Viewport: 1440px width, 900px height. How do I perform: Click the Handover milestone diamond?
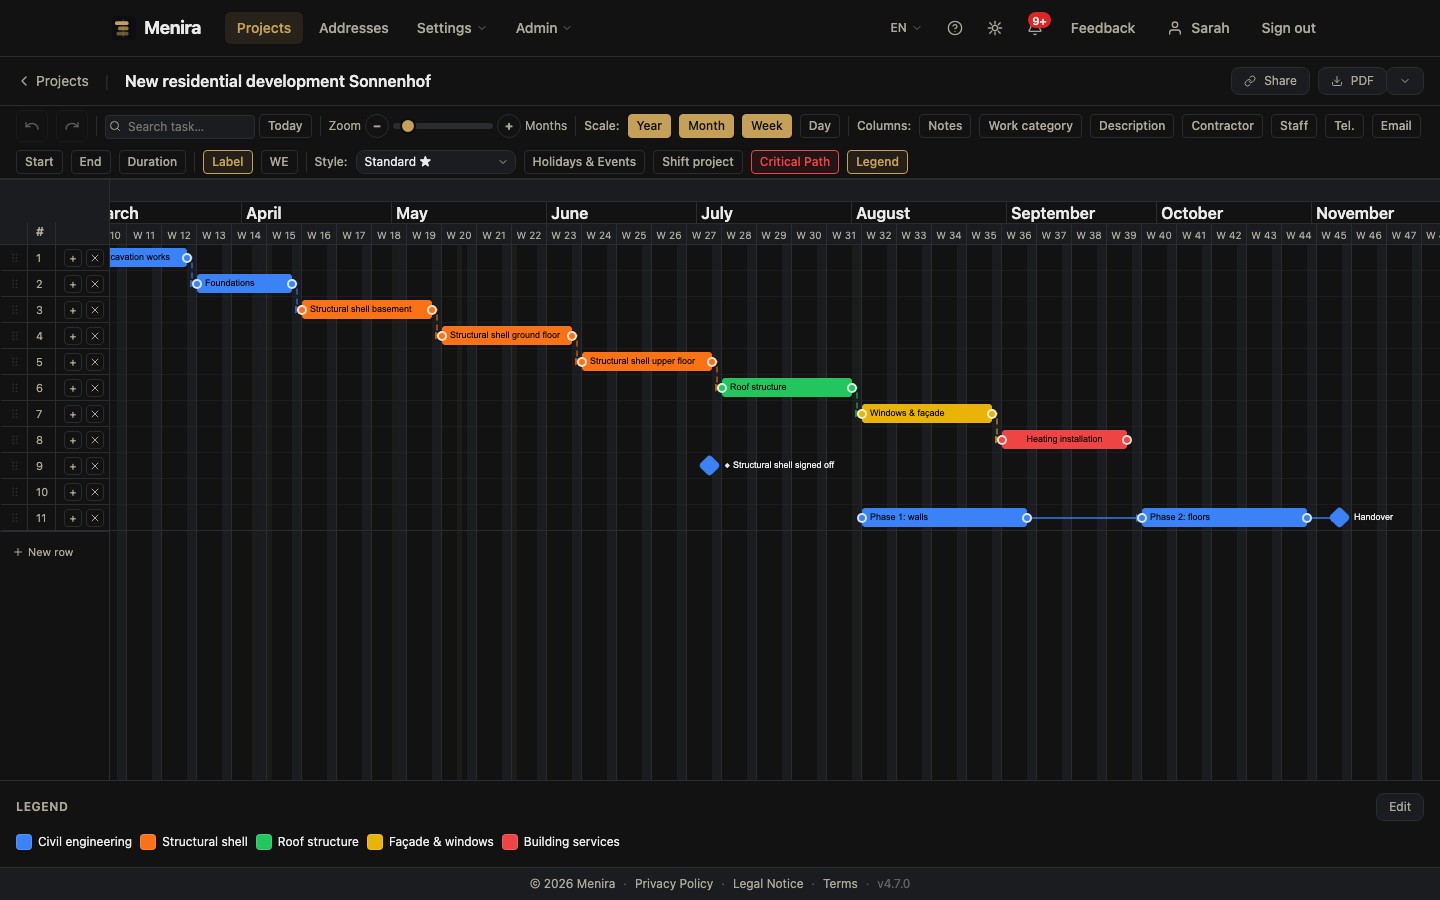(x=1340, y=517)
